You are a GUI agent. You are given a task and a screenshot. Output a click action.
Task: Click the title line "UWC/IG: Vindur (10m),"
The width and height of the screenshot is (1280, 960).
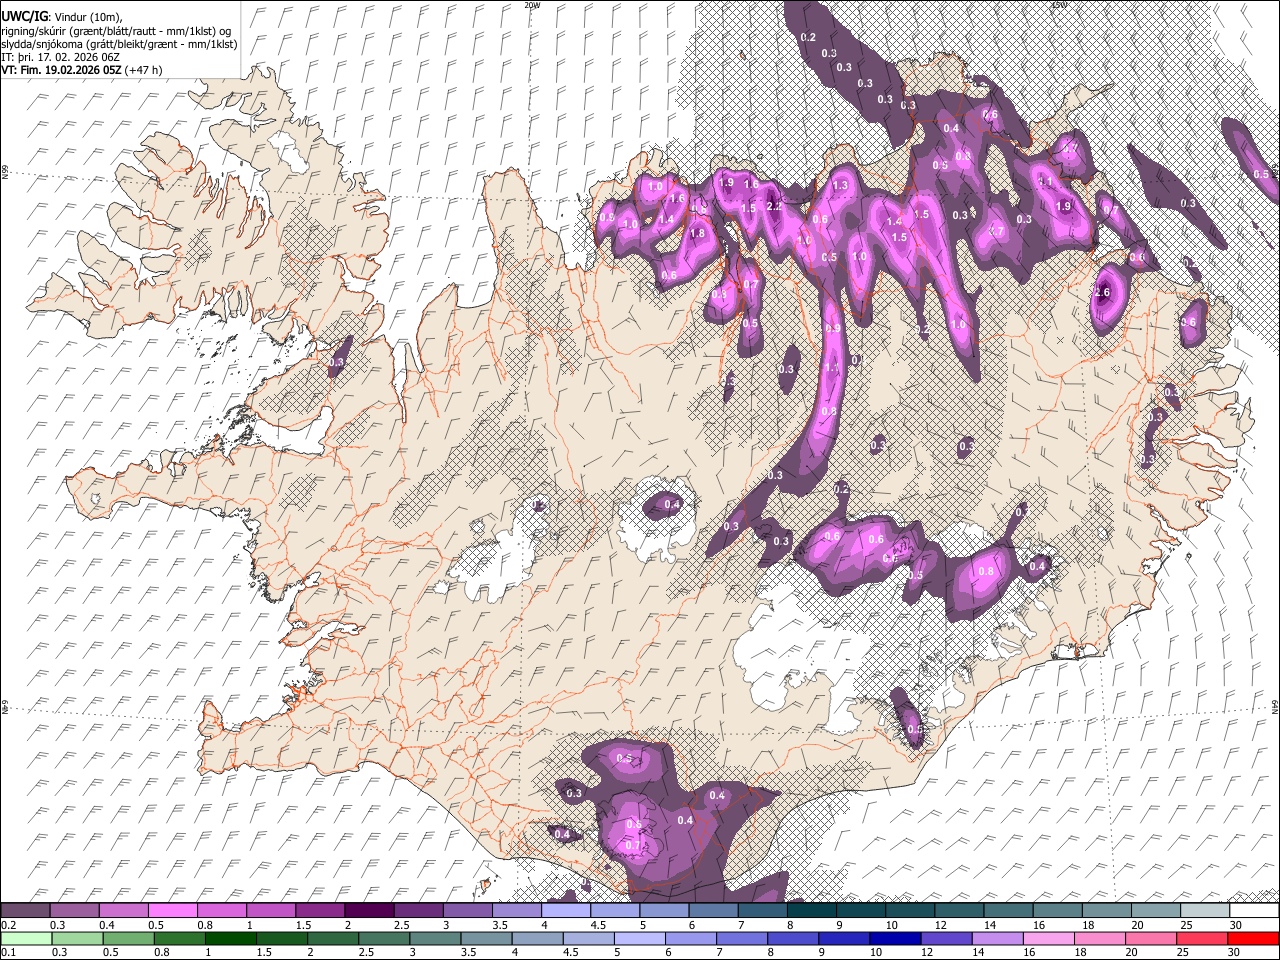point(62,17)
